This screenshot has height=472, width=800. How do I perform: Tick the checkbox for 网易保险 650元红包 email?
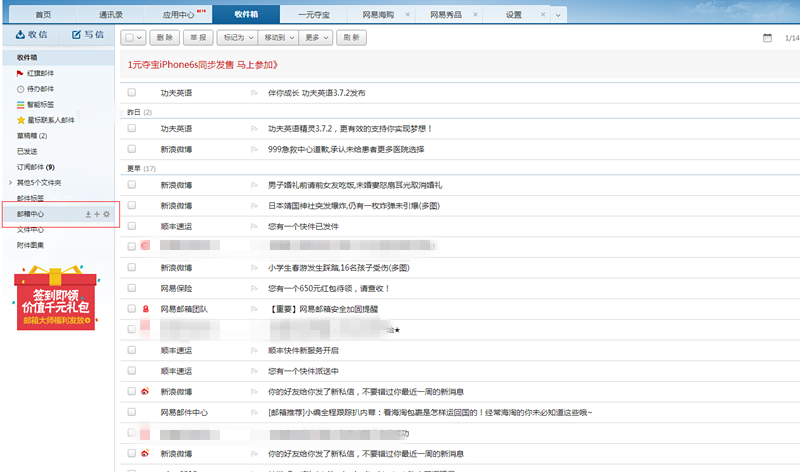(132, 288)
